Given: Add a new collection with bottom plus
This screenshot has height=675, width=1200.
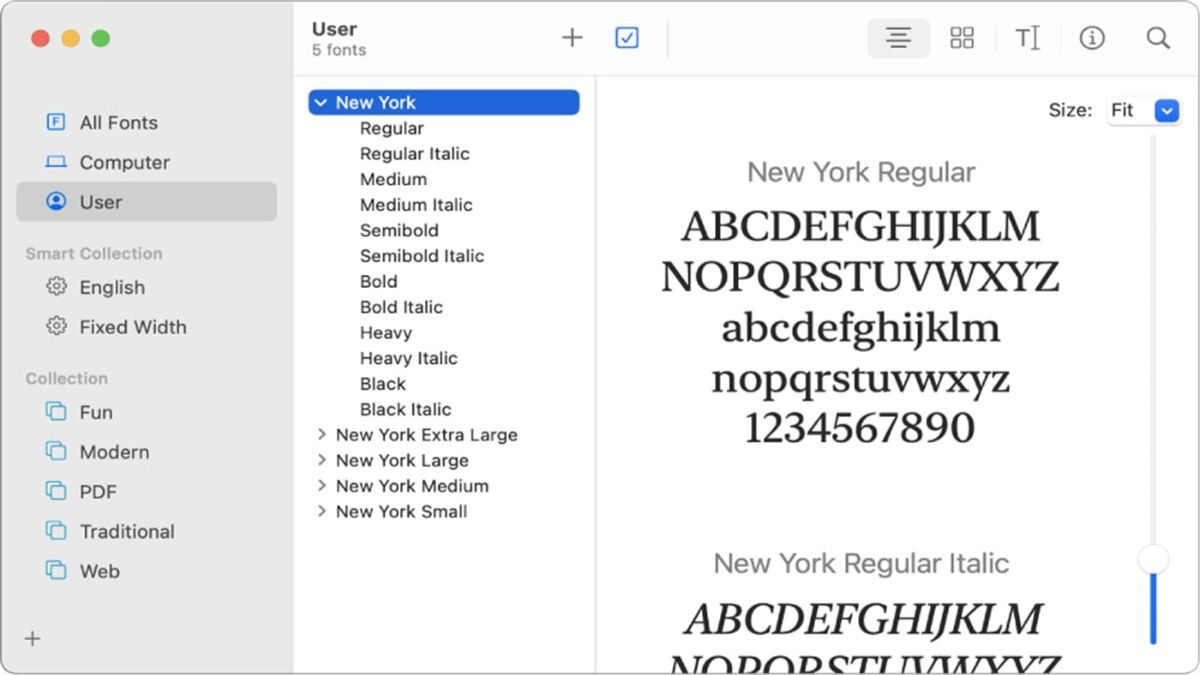Looking at the screenshot, I should (x=33, y=638).
